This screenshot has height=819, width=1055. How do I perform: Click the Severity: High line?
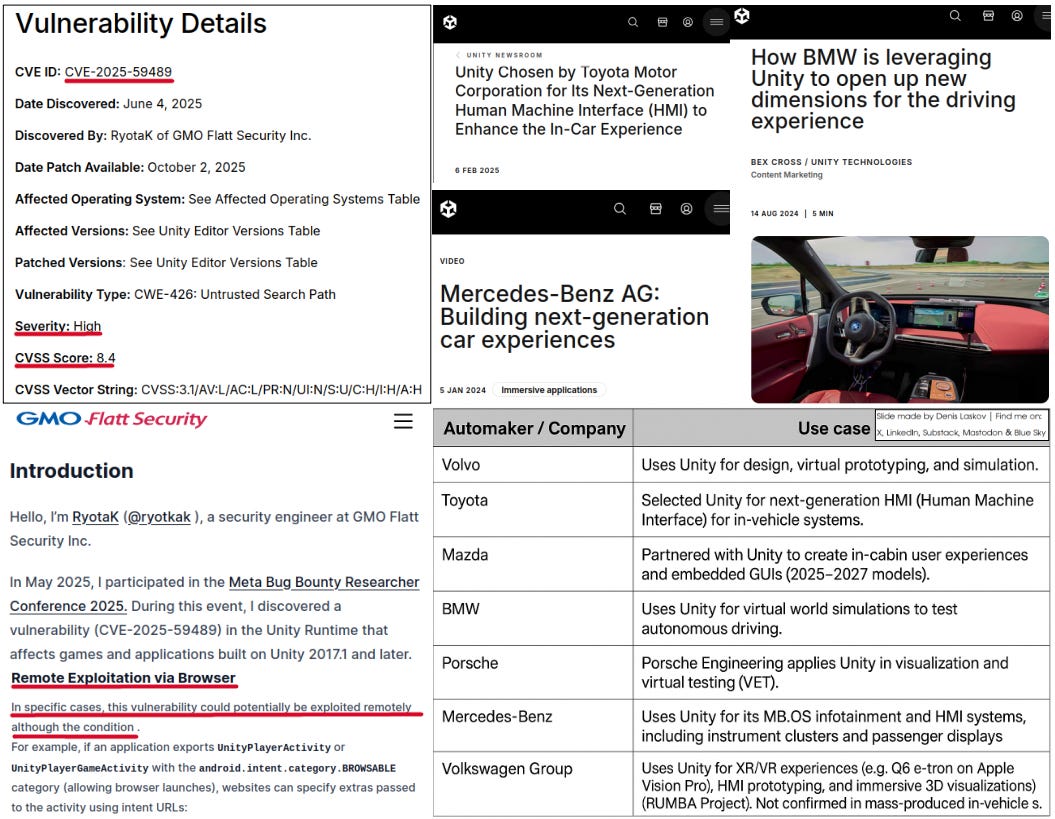(x=58, y=326)
